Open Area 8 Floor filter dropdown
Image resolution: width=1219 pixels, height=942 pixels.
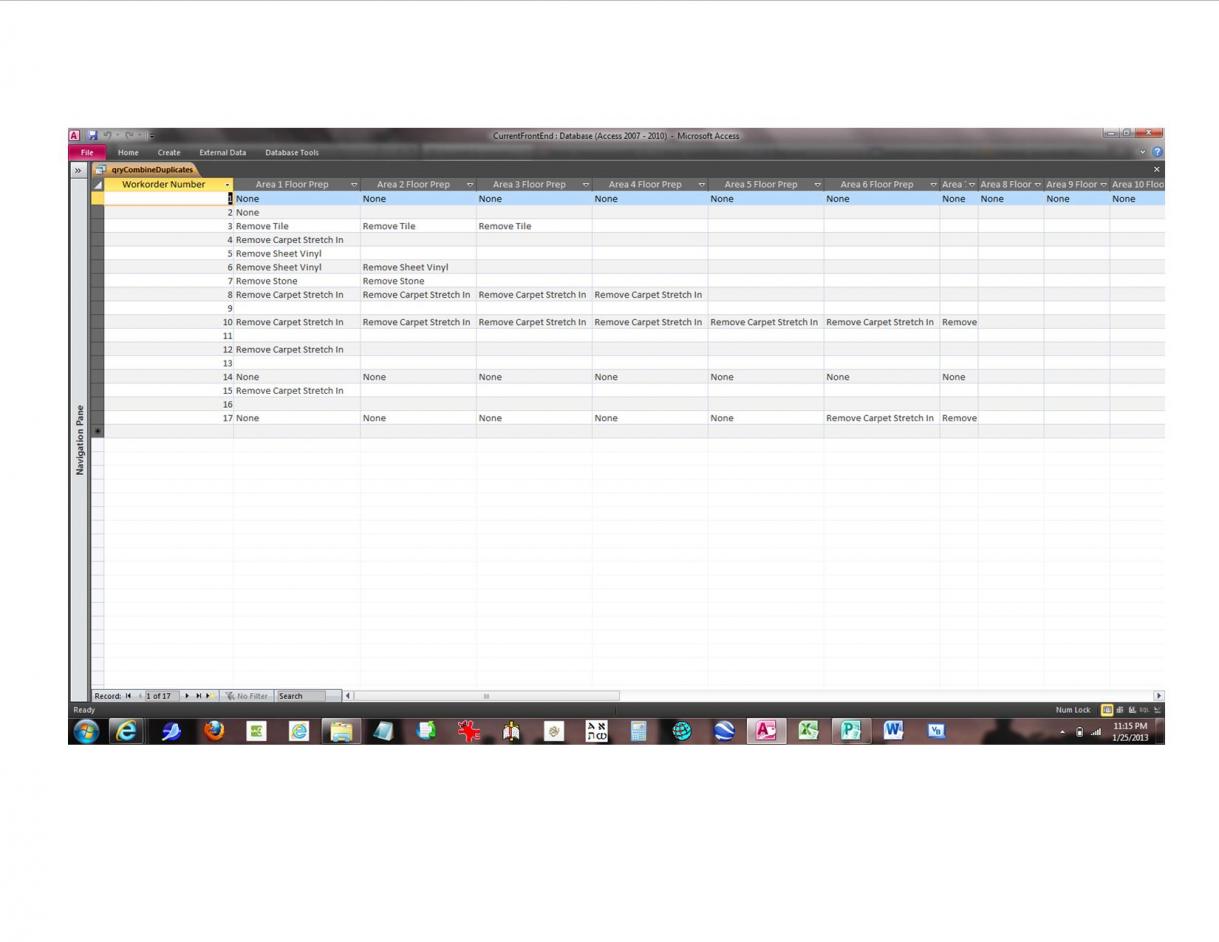(1037, 184)
